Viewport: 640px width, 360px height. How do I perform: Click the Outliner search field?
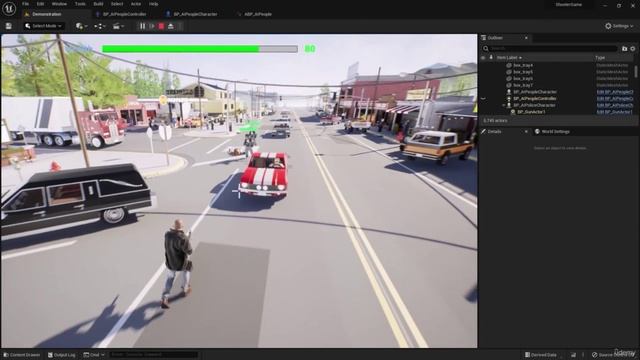tap(550, 49)
